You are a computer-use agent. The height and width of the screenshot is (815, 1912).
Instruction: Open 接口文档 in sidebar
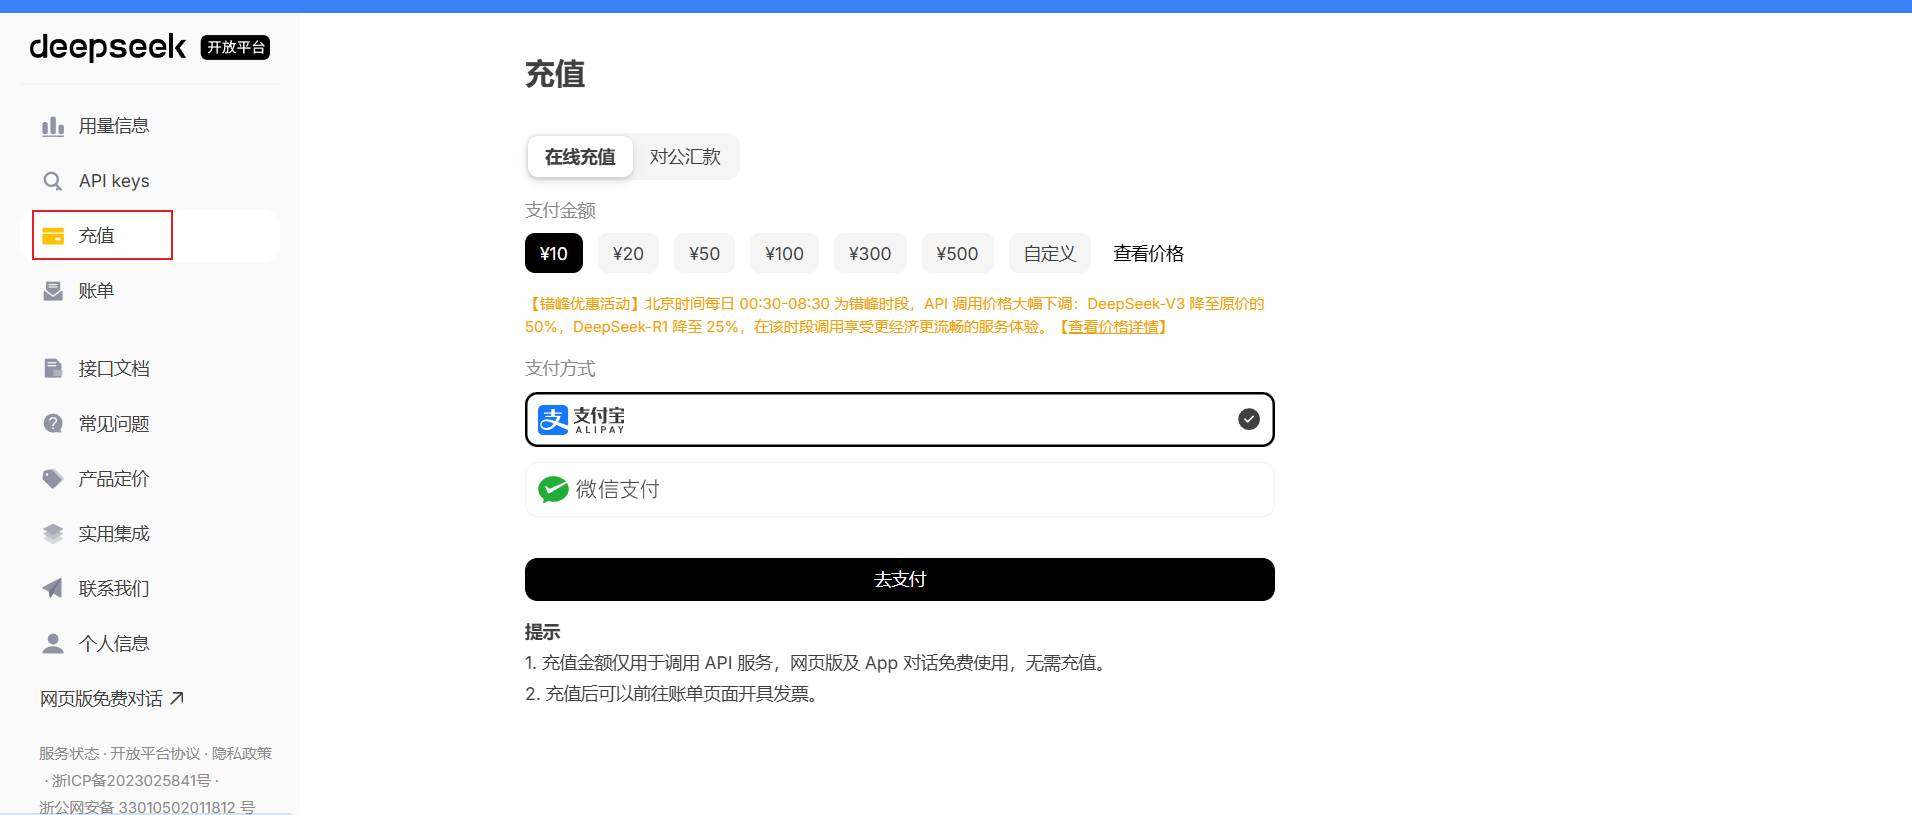[150, 369]
